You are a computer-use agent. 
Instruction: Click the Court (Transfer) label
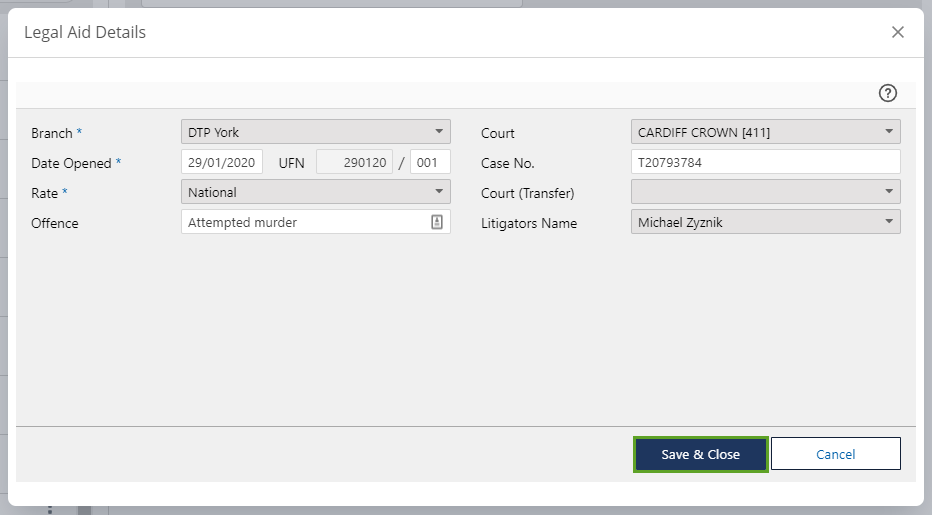pyautogui.click(x=528, y=193)
